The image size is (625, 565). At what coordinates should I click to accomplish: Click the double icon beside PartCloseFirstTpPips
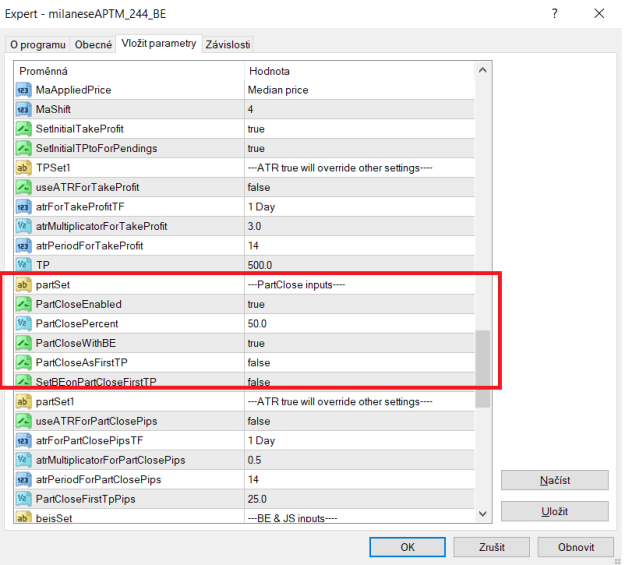tap(23, 499)
